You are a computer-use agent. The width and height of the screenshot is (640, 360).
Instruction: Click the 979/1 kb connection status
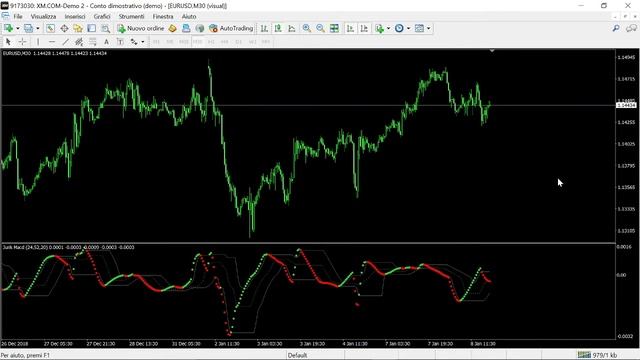tap(598, 355)
